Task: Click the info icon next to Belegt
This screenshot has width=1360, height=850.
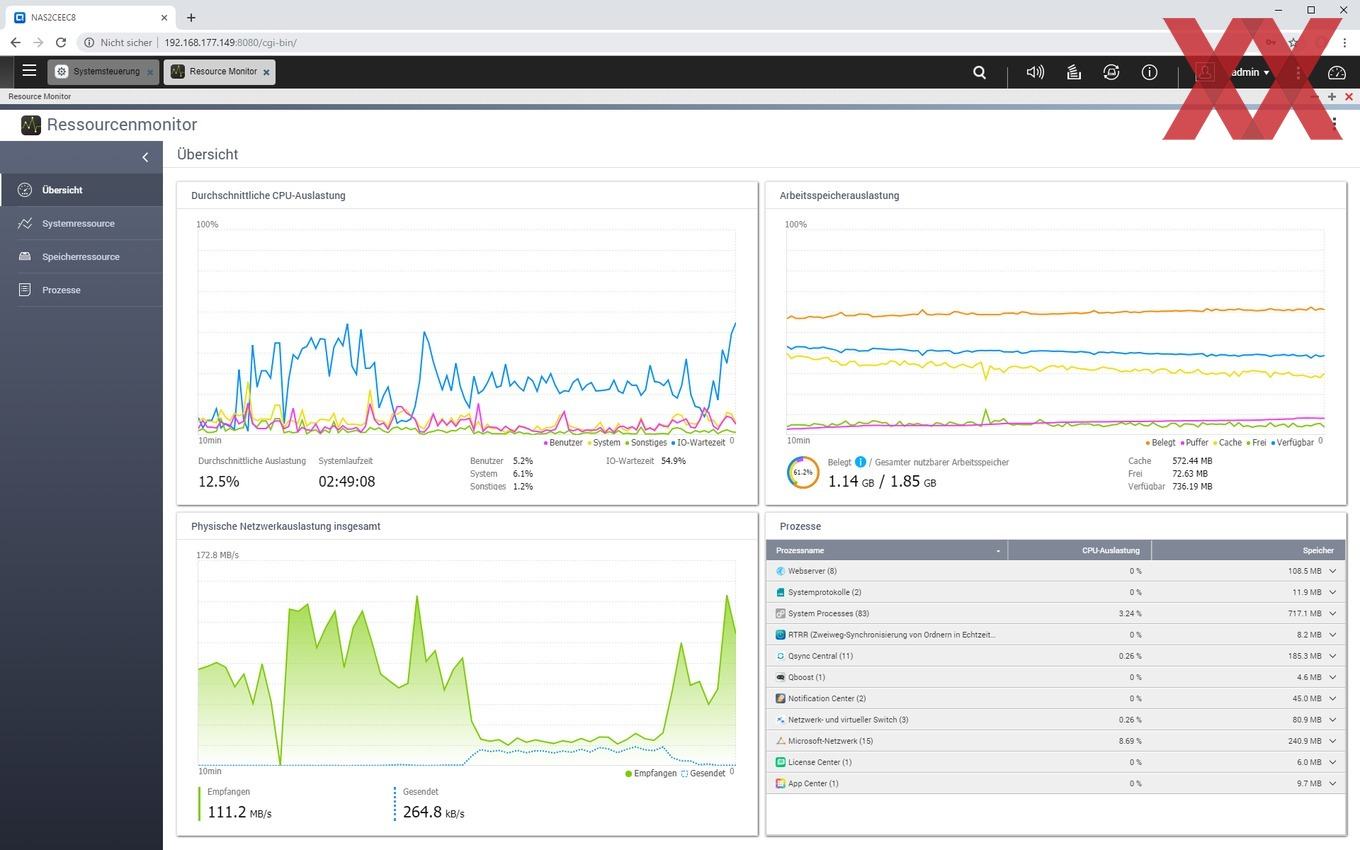Action: coord(860,462)
